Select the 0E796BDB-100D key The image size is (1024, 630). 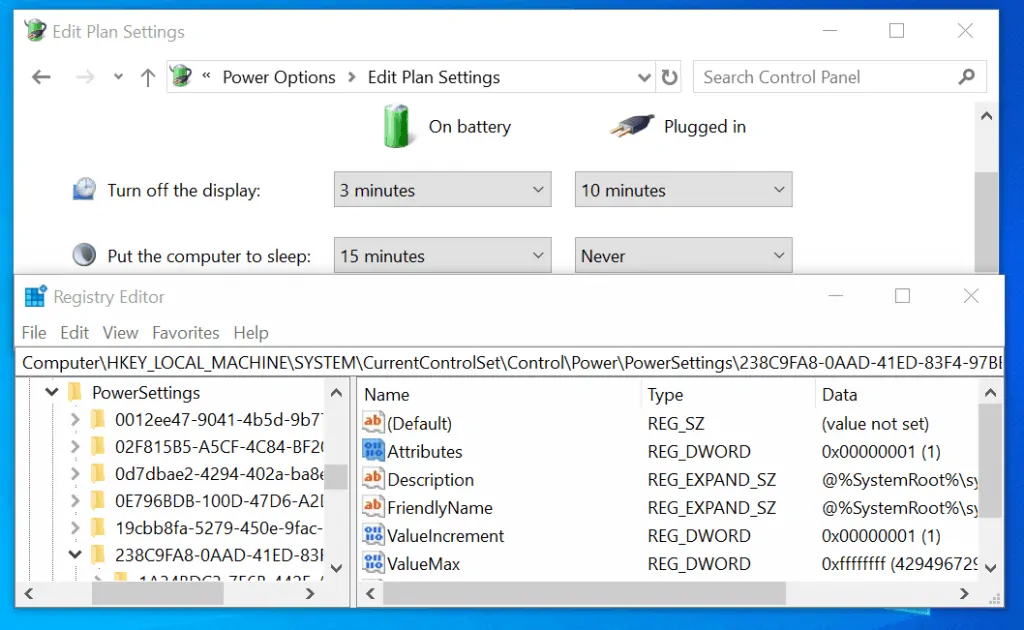[x=218, y=501]
